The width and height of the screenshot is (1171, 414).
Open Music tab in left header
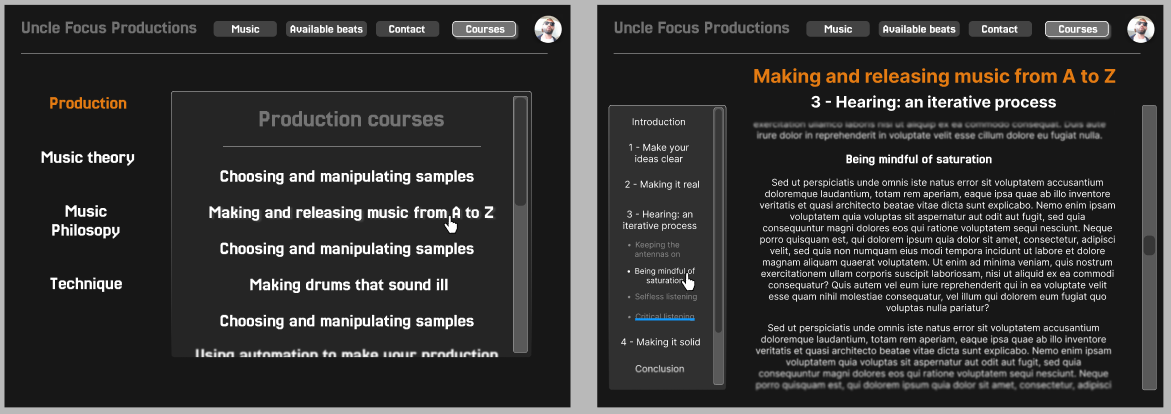[245, 29]
